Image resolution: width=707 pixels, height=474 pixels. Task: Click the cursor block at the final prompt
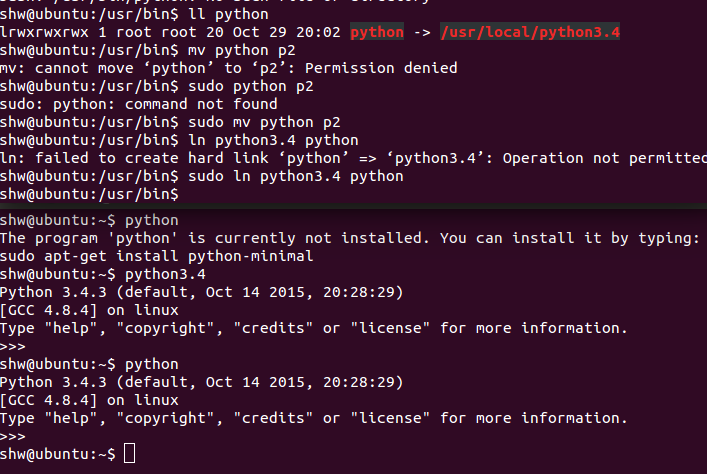click(129, 455)
